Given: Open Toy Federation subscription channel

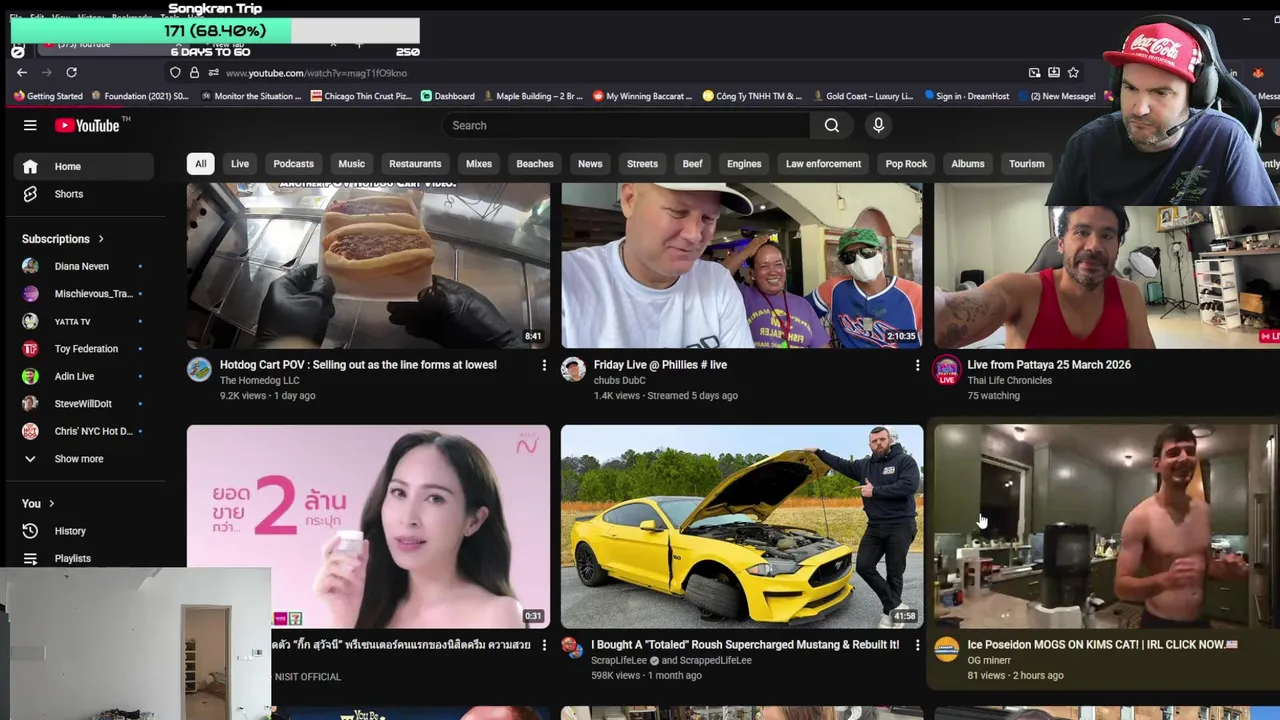Looking at the screenshot, I should (84, 349).
